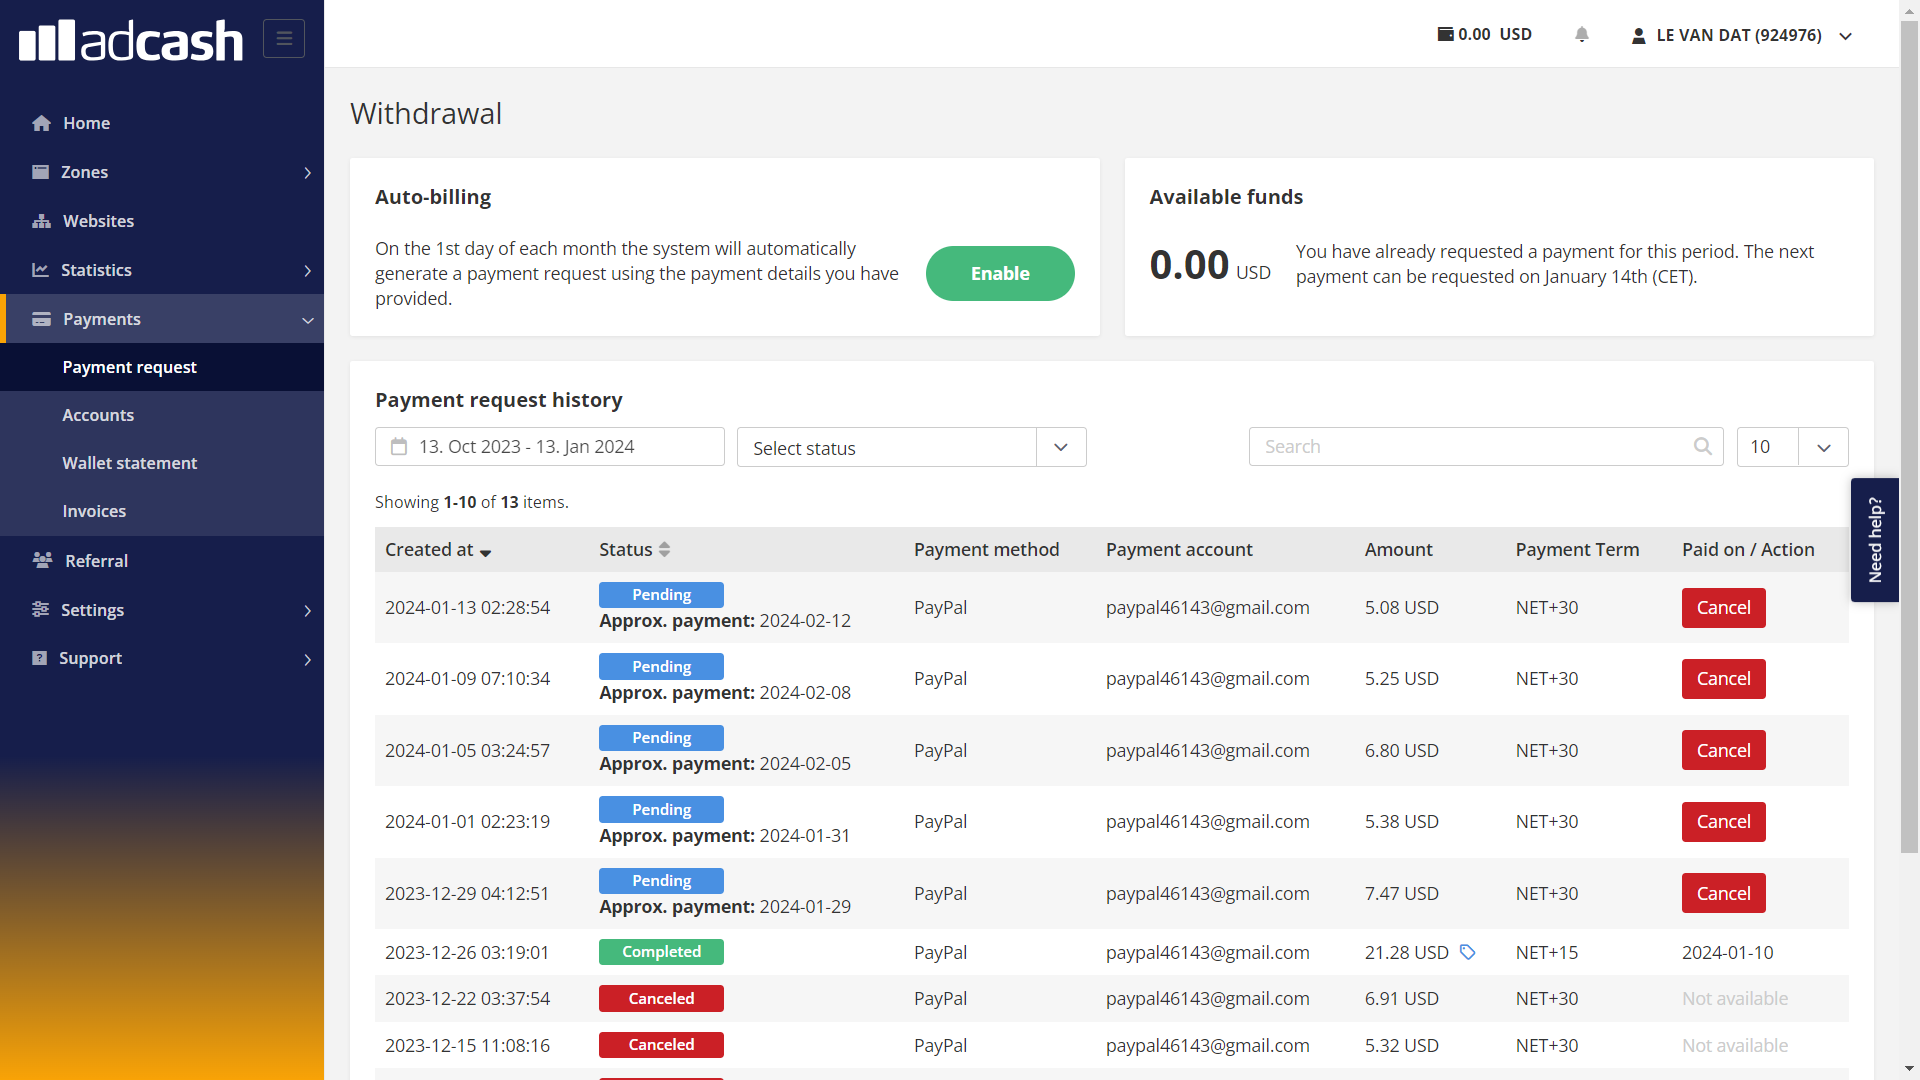This screenshot has height=1080, width=1920.
Task: Click the Adcash logo
Action: (x=131, y=40)
